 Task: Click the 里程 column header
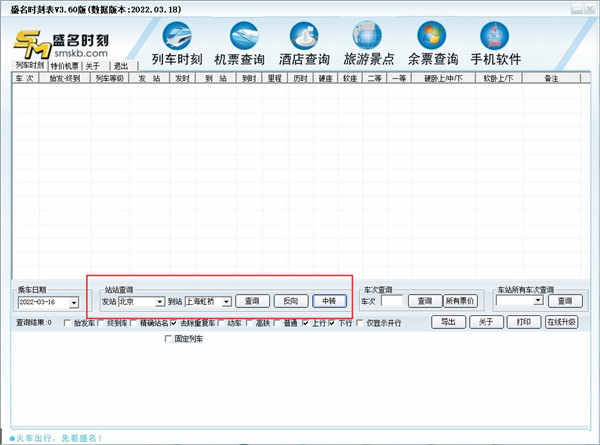pyautogui.click(x=275, y=78)
